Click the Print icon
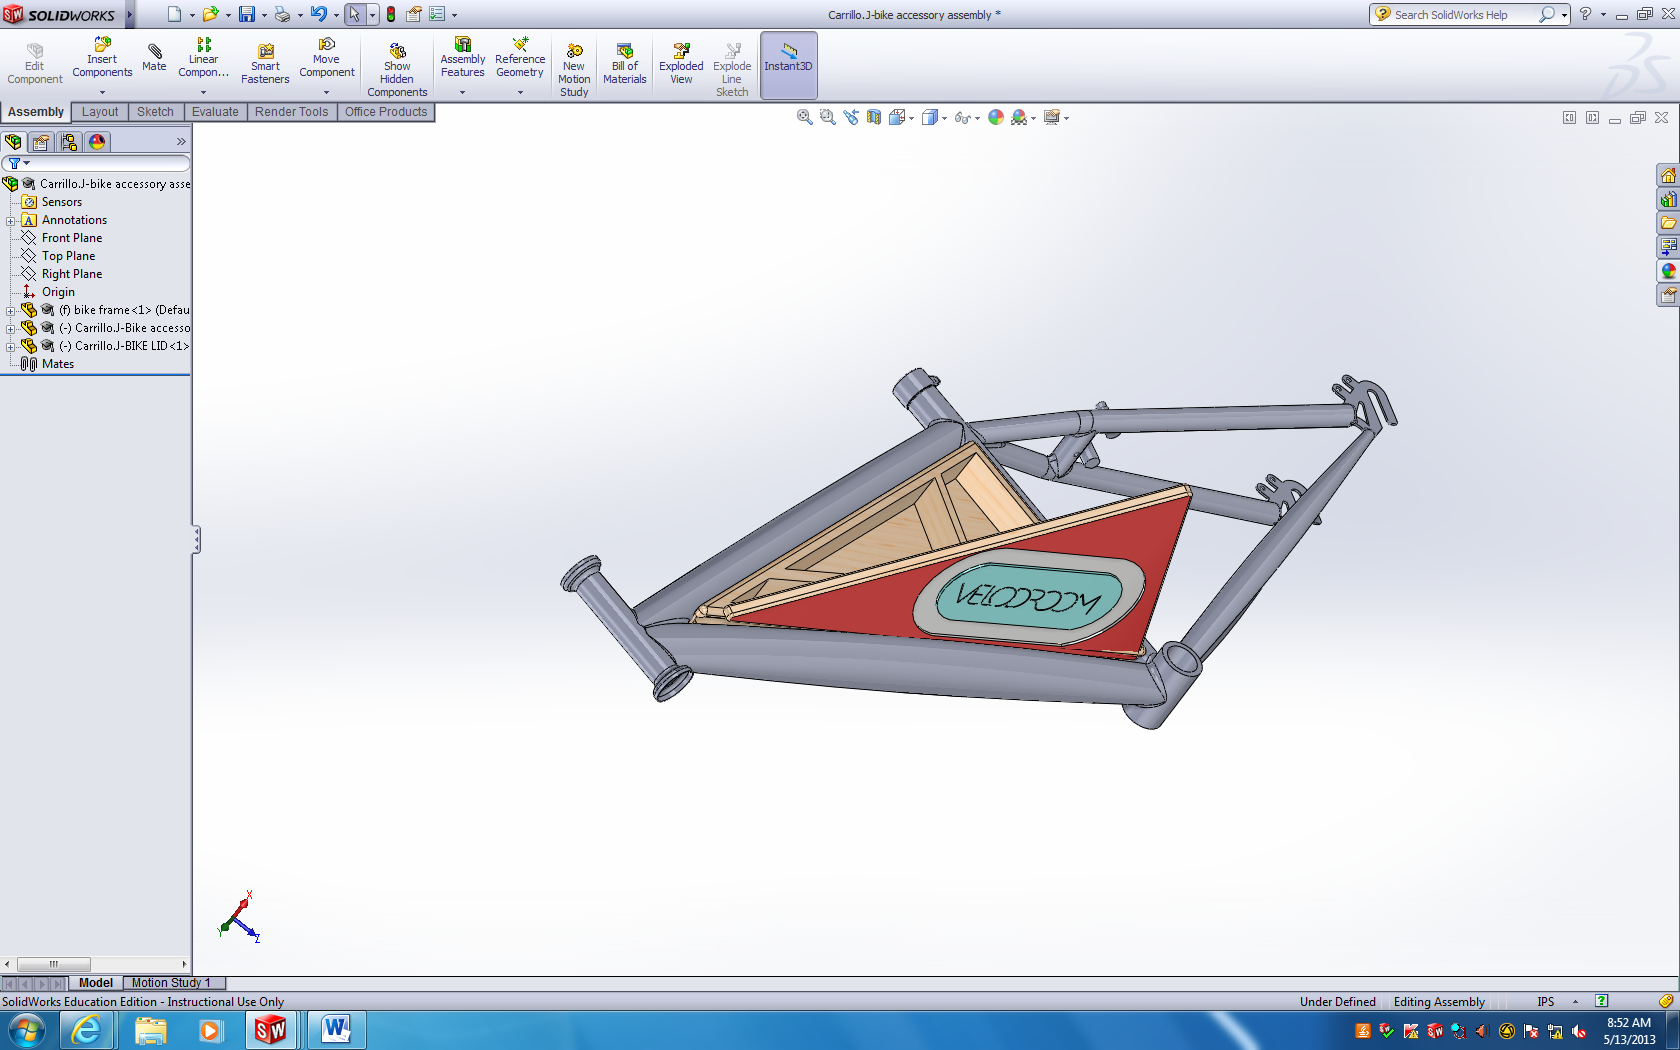 click(282, 14)
